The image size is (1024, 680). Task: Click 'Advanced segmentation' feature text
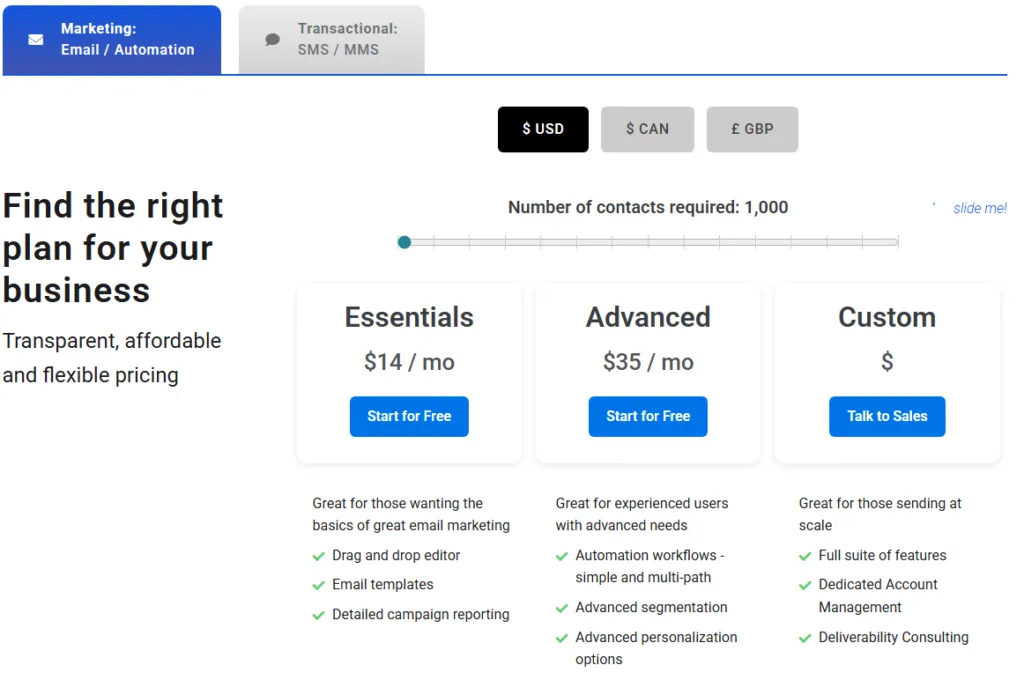(x=651, y=607)
